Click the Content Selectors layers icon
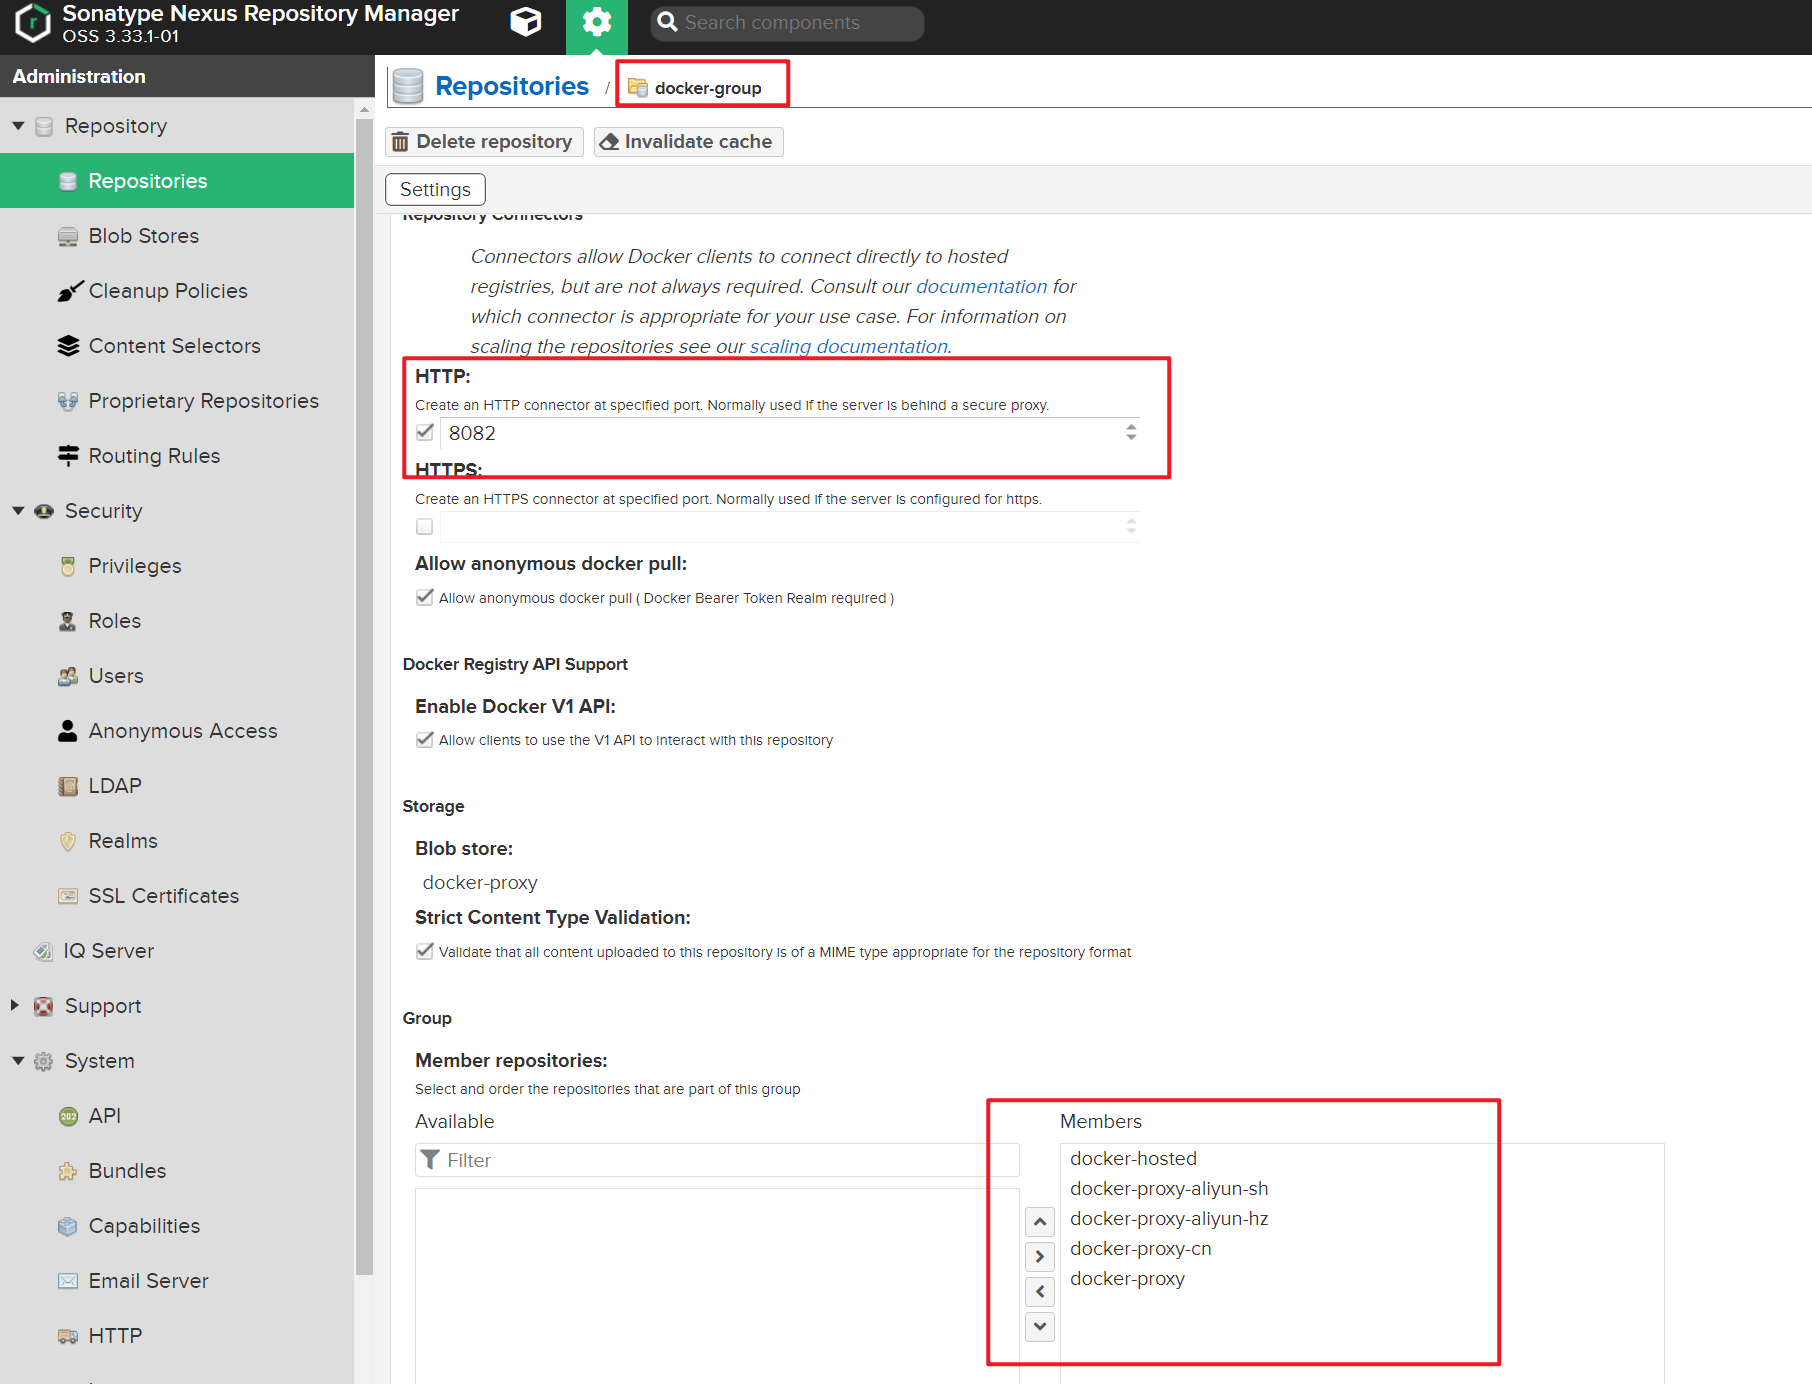1812x1384 pixels. click(x=68, y=346)
